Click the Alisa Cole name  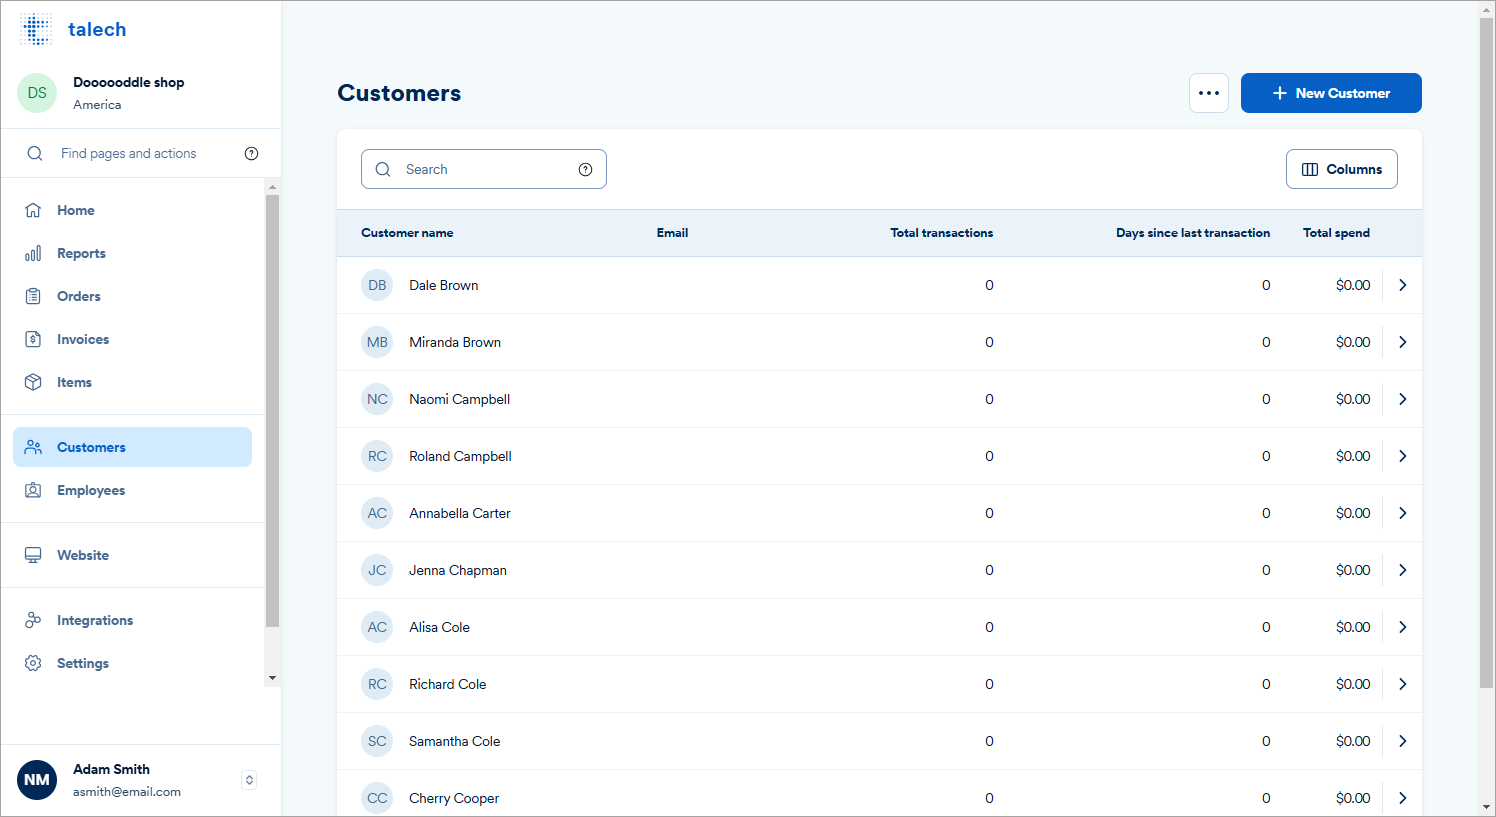439,627
